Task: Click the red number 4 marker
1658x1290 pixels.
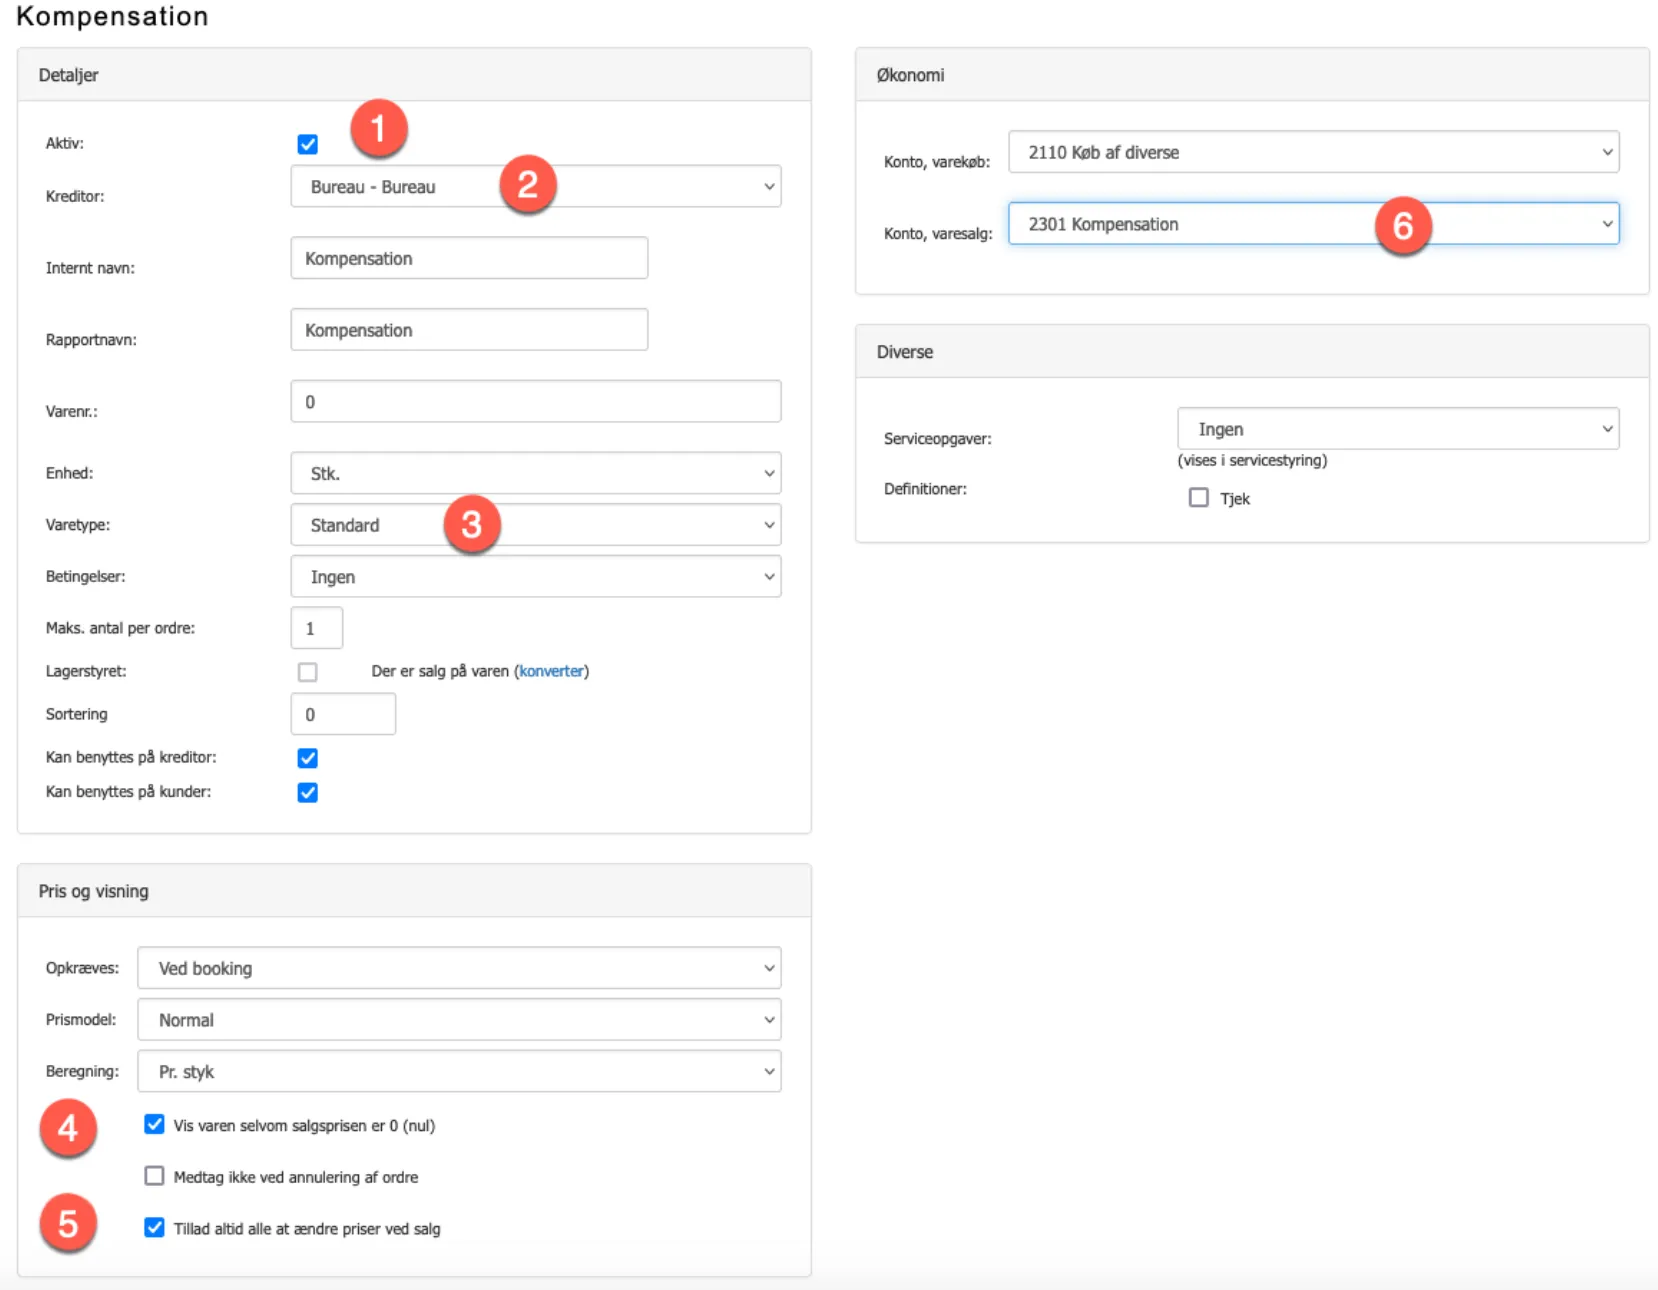Action: (x=68, y=1128)
